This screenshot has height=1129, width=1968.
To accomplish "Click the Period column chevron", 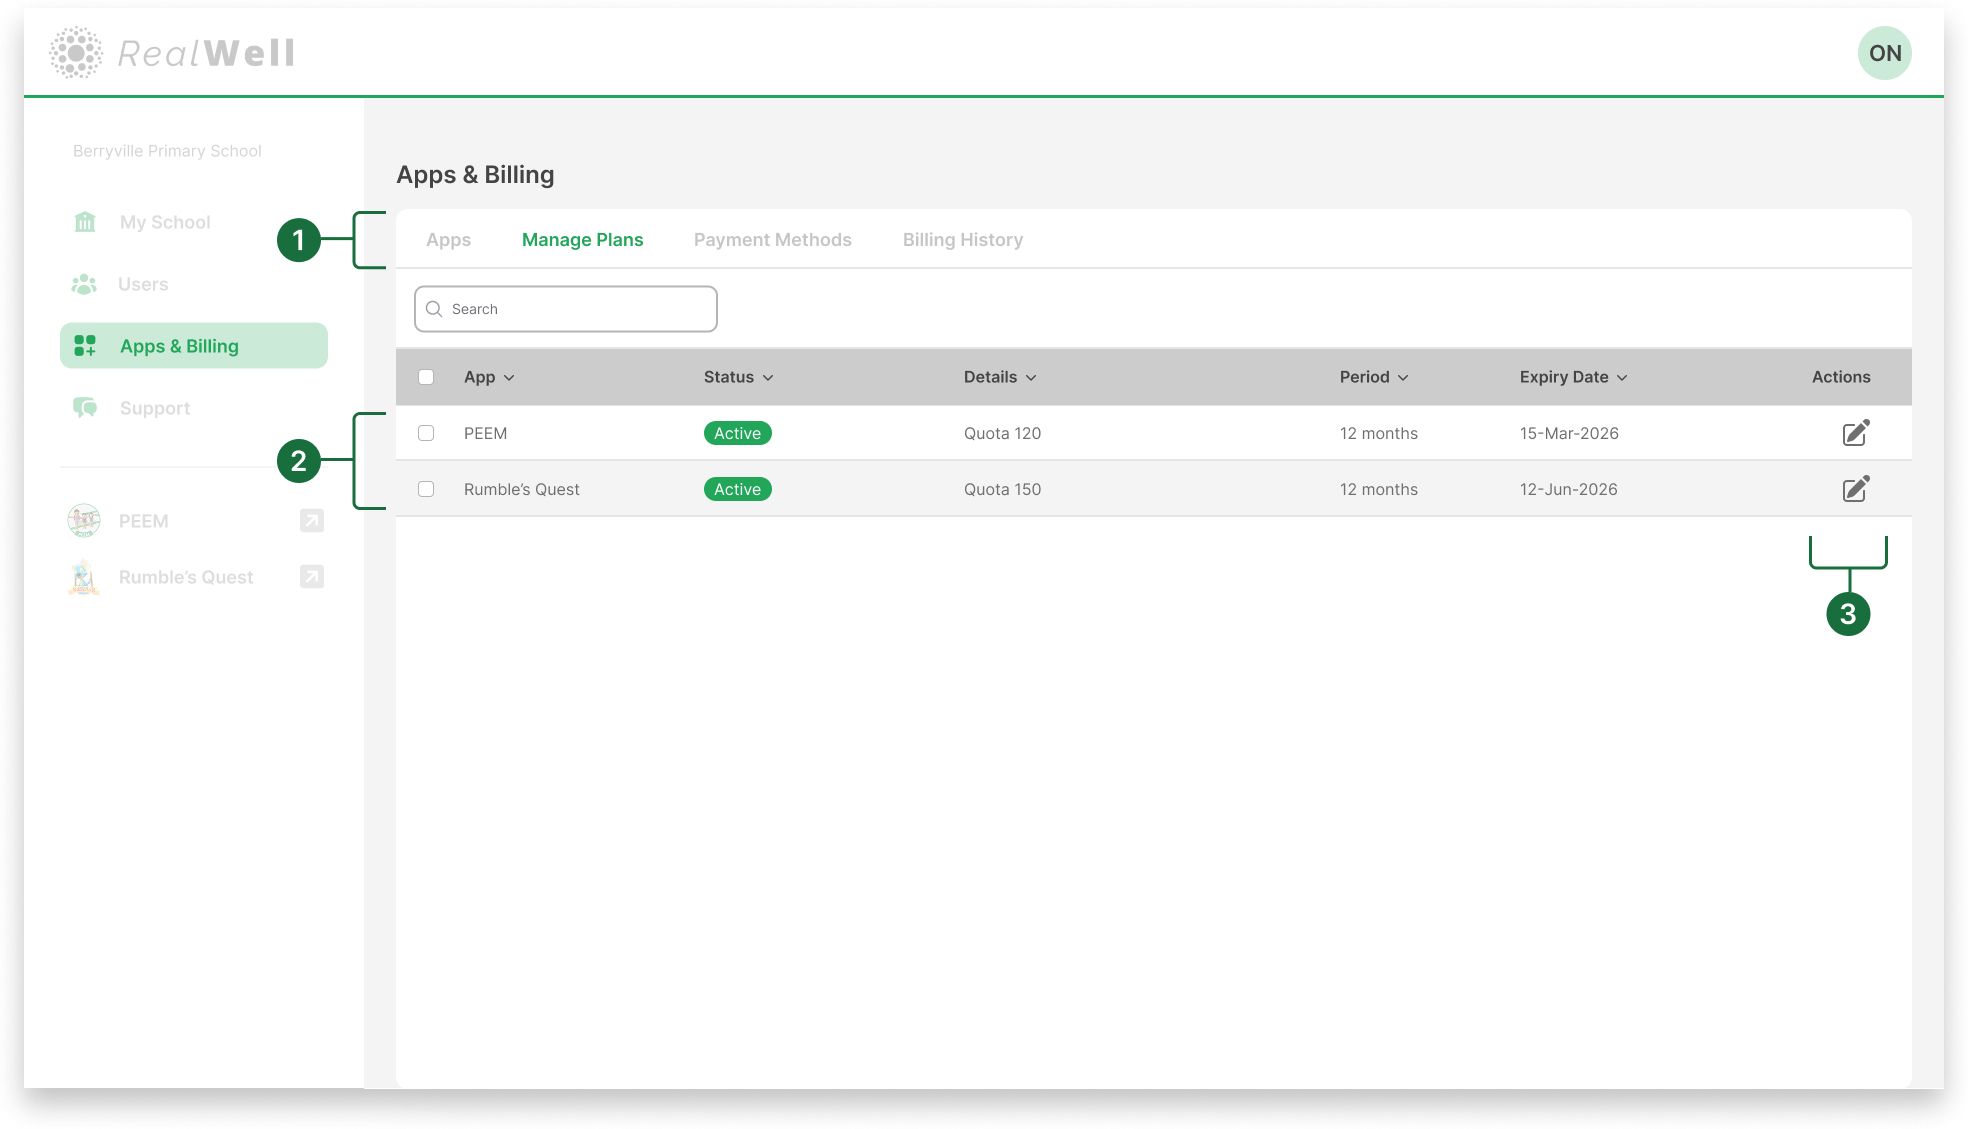I will [1404, 377].
